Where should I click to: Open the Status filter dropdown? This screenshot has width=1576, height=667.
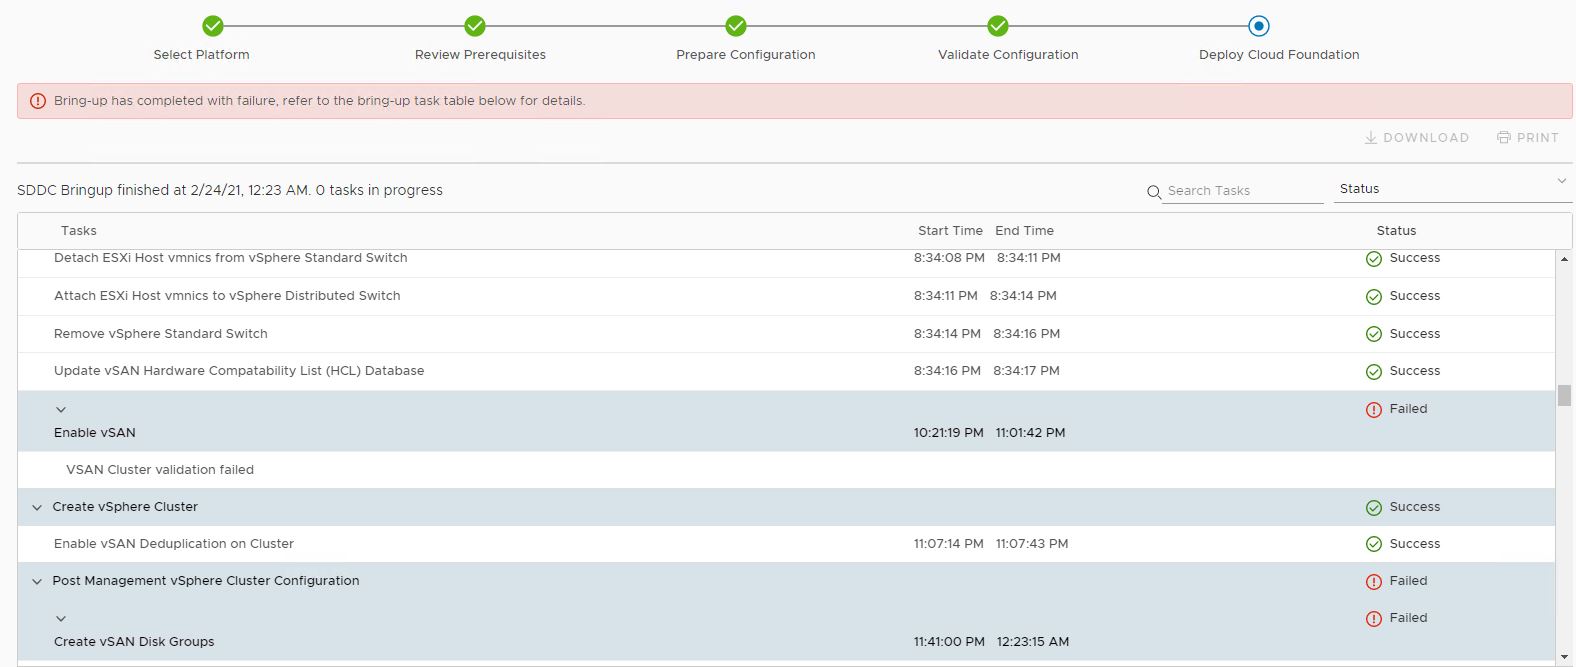1453,189
